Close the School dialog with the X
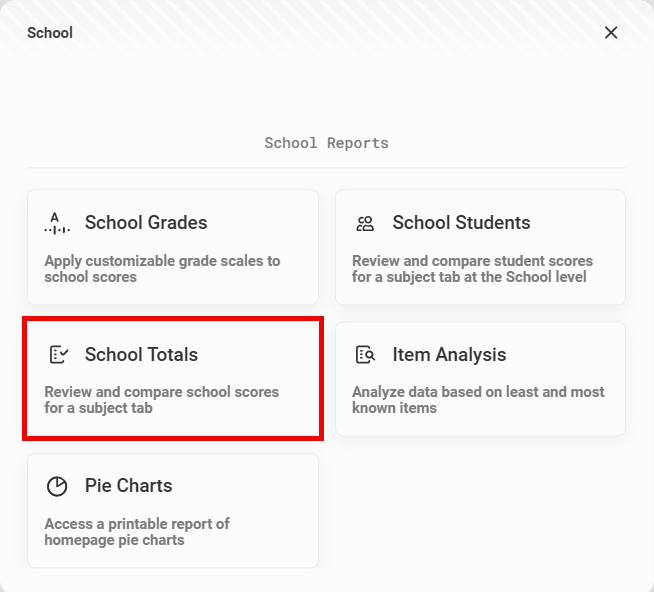 click(611, 33)
